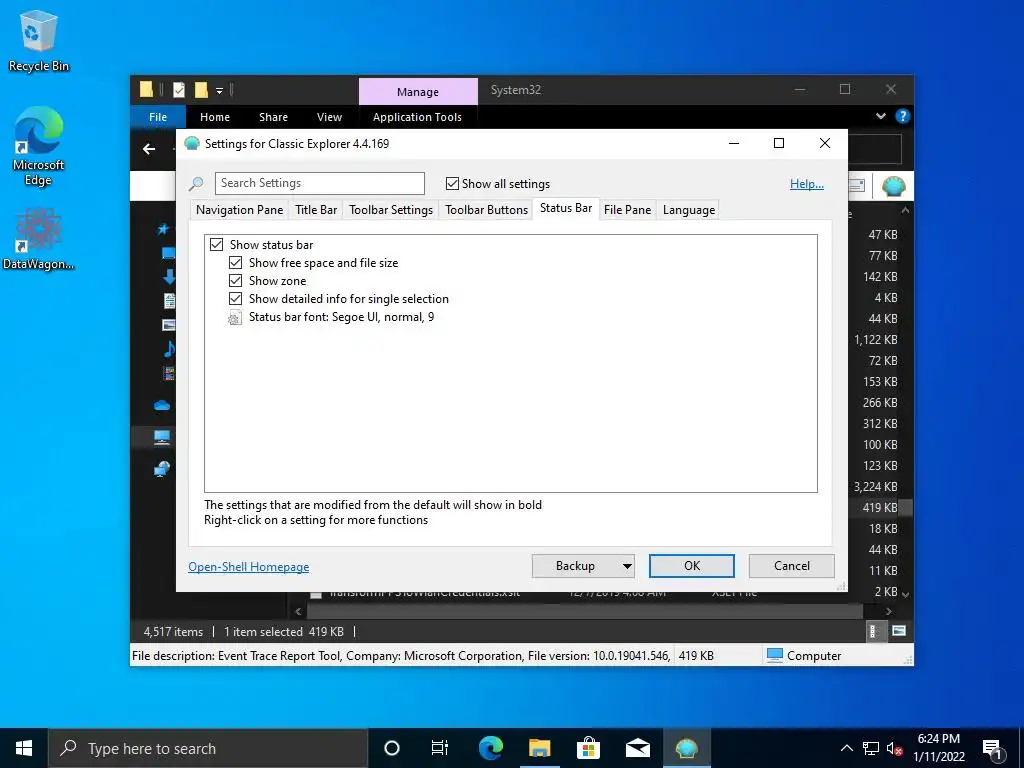This screenshot has width=1024, height=768.
Task: Click the Quick access star in navigation pane
Action: [x=163, y=229]
